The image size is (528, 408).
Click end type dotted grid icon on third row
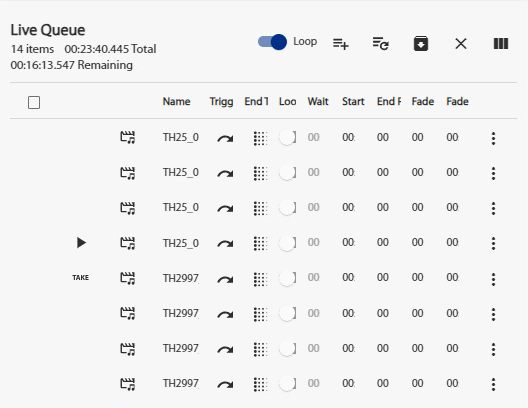260,208
